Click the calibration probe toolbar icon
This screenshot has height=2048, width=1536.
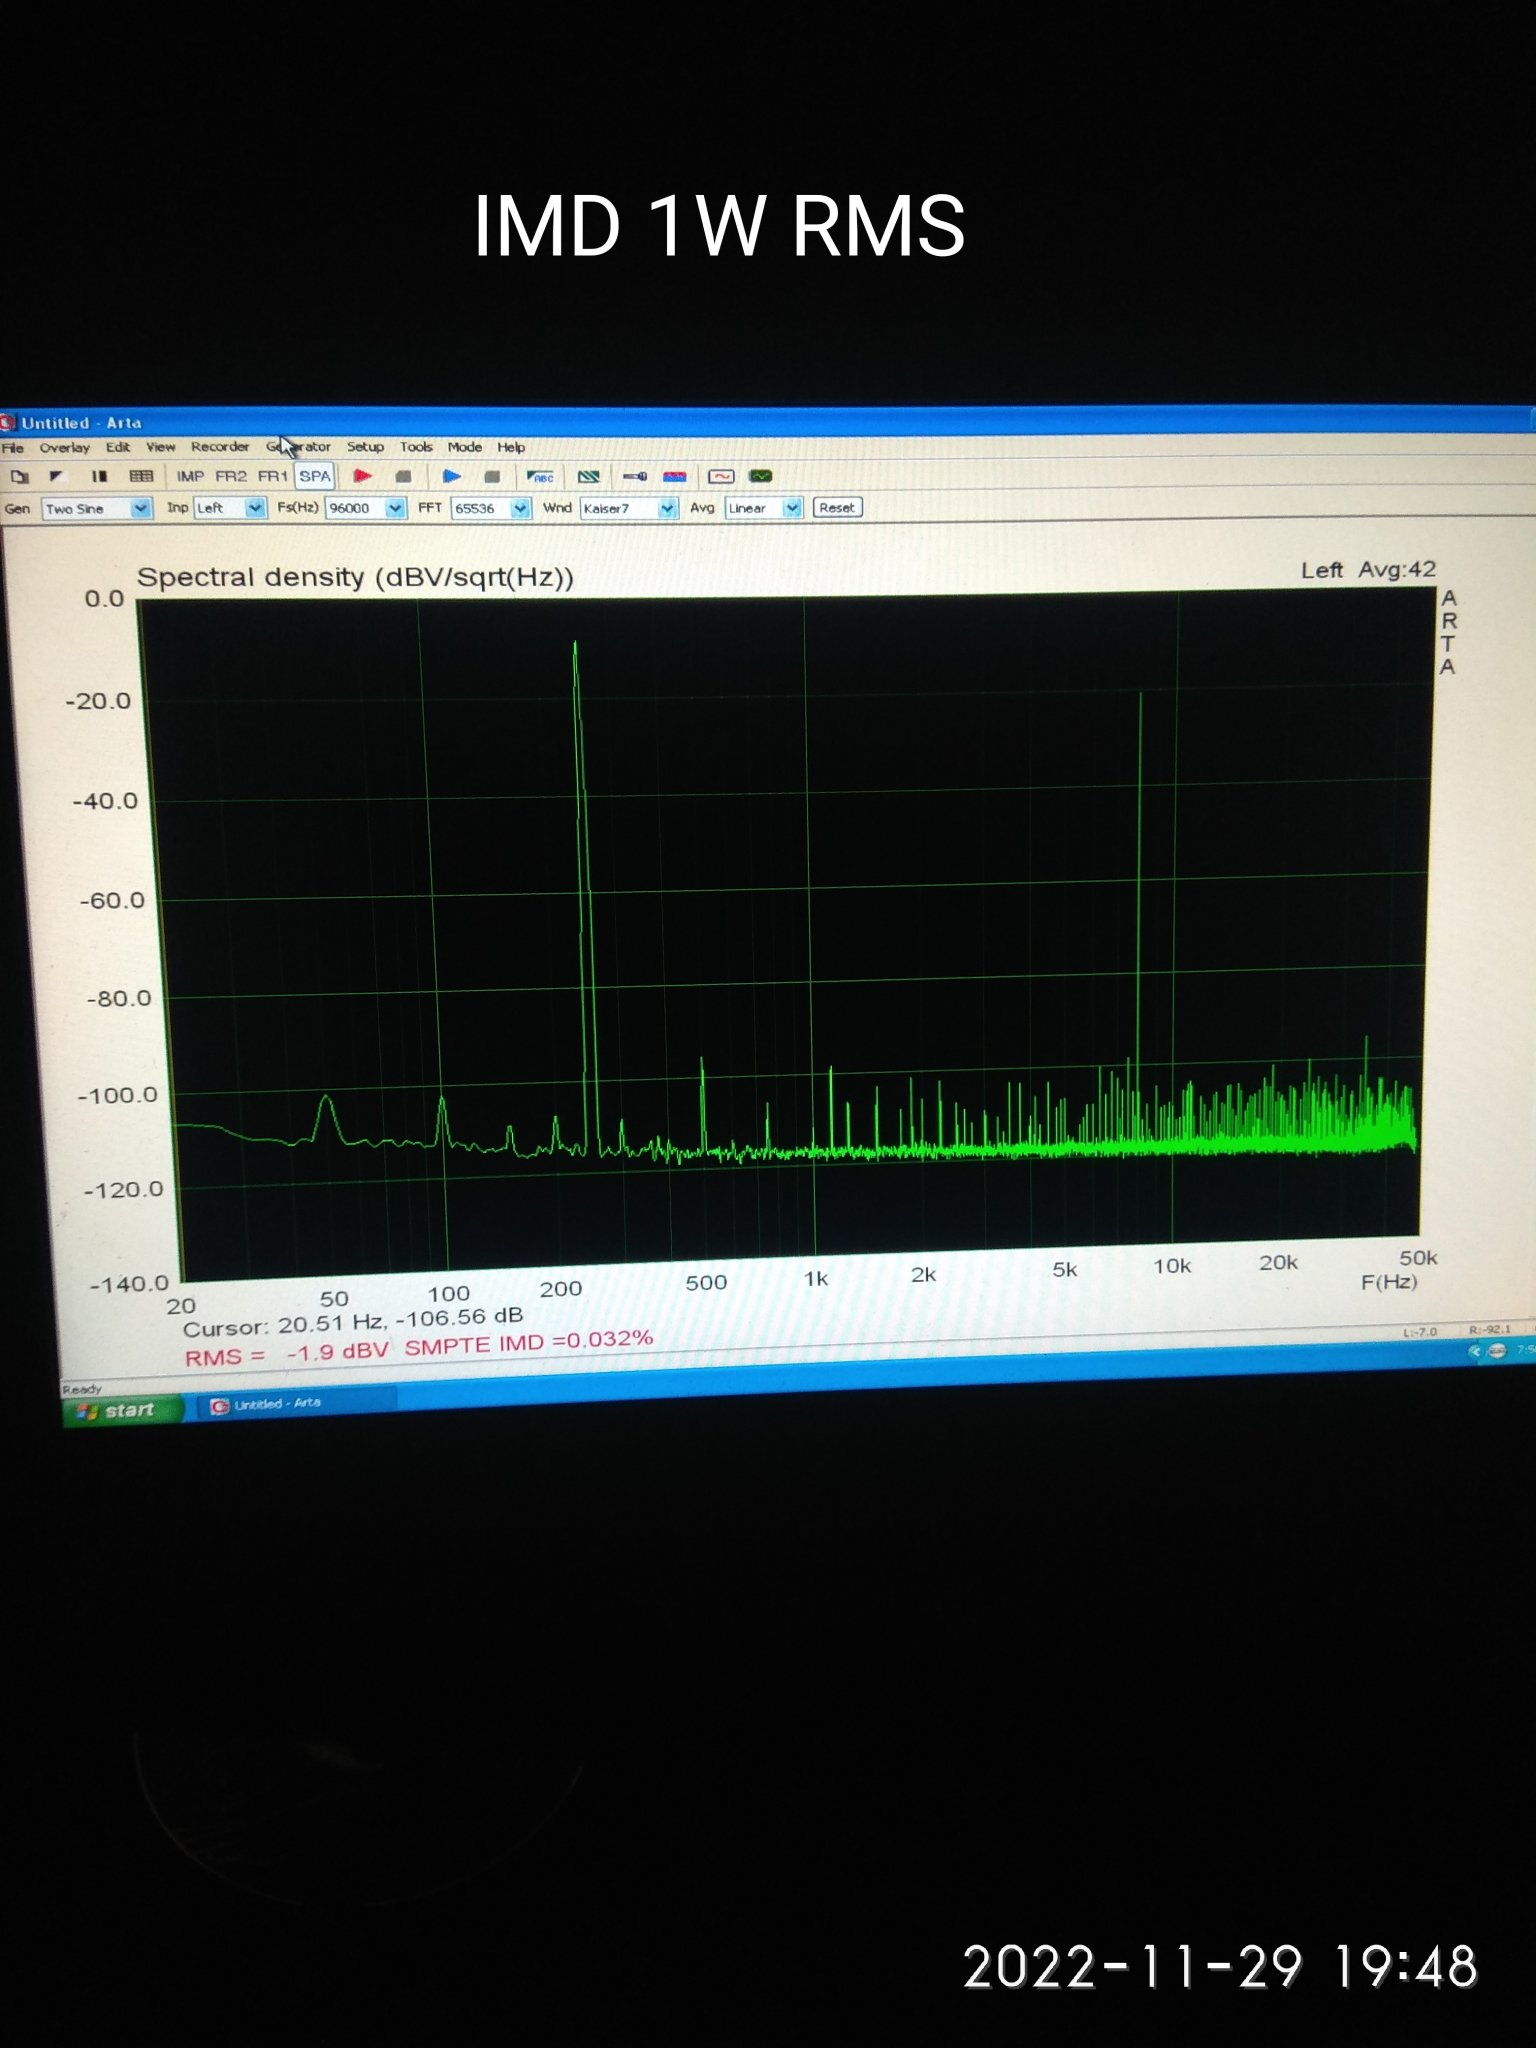coord(634,477)
